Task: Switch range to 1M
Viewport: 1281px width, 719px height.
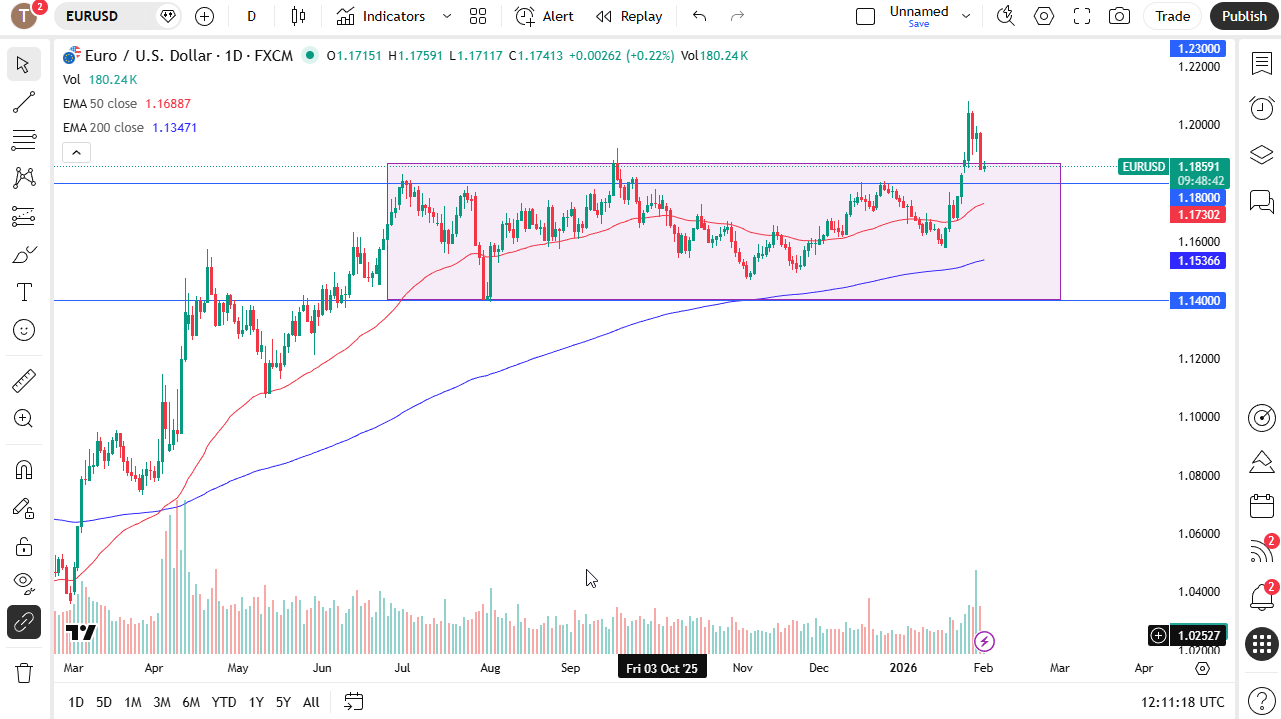Action: tap(133, 702)
